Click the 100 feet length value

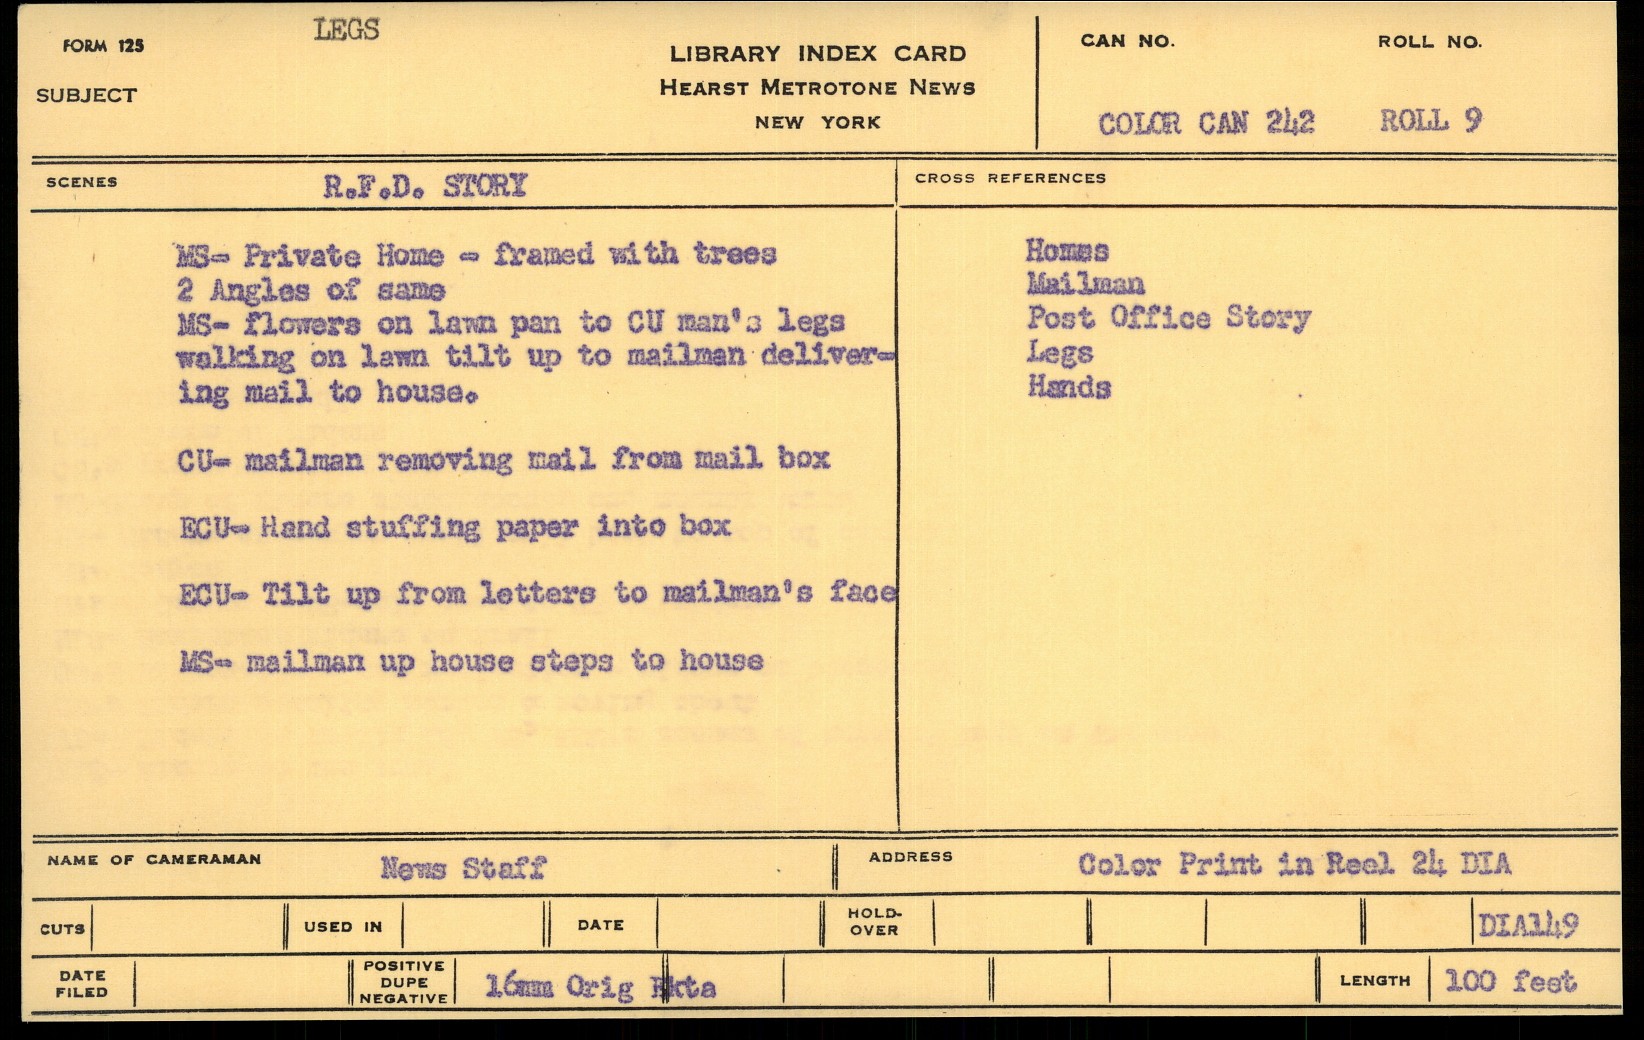[1510, 981]
